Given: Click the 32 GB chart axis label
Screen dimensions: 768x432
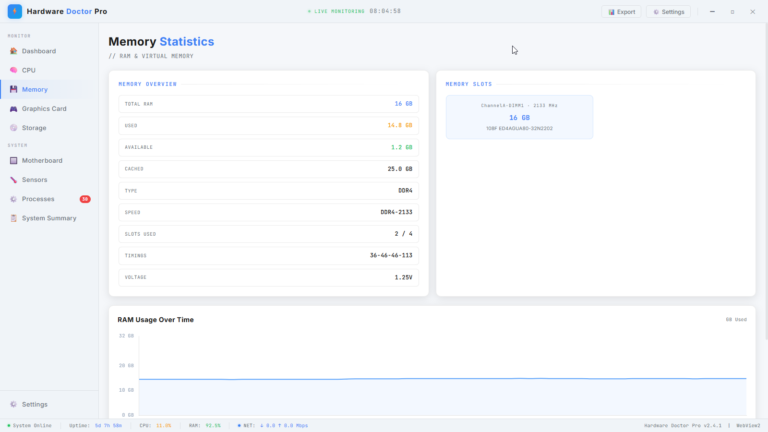Looking at the screenshot, I should [126, 336].
